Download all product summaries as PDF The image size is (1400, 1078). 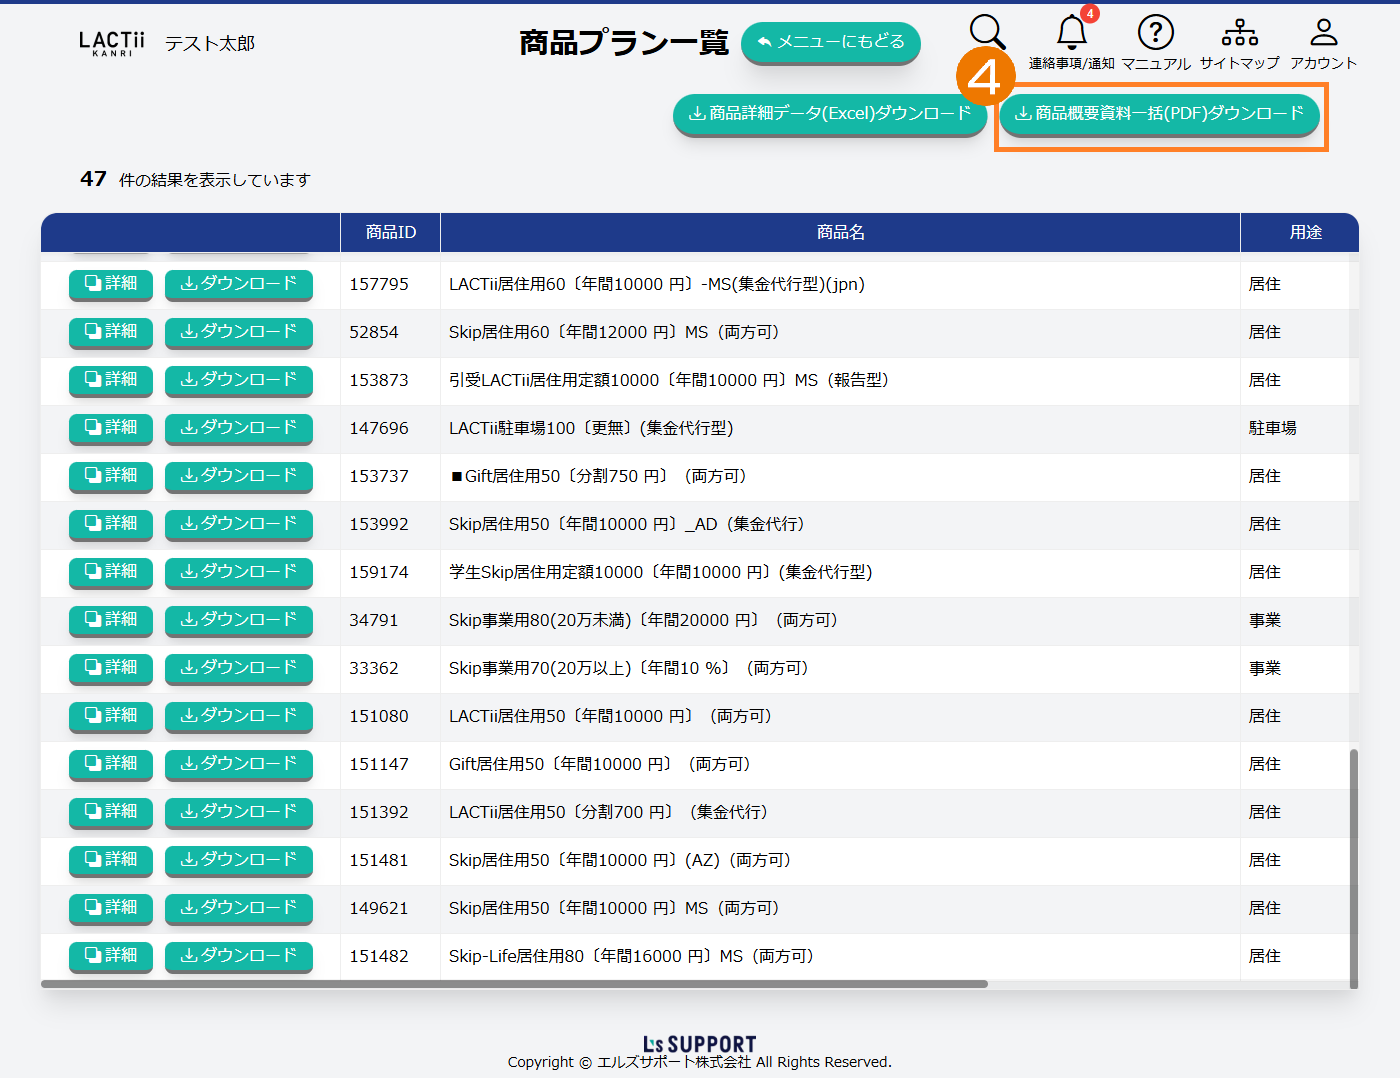click(1159, 113)
